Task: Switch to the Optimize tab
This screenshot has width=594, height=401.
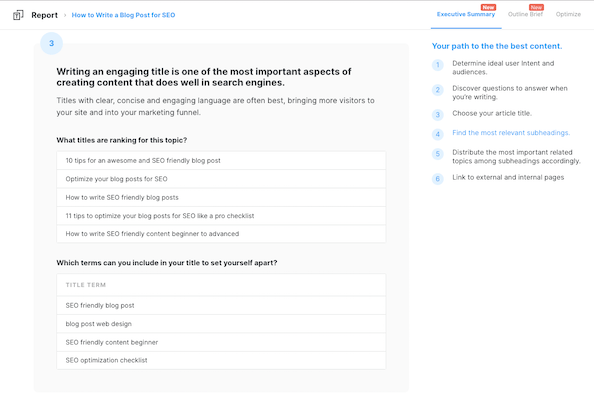Action: 568,14
